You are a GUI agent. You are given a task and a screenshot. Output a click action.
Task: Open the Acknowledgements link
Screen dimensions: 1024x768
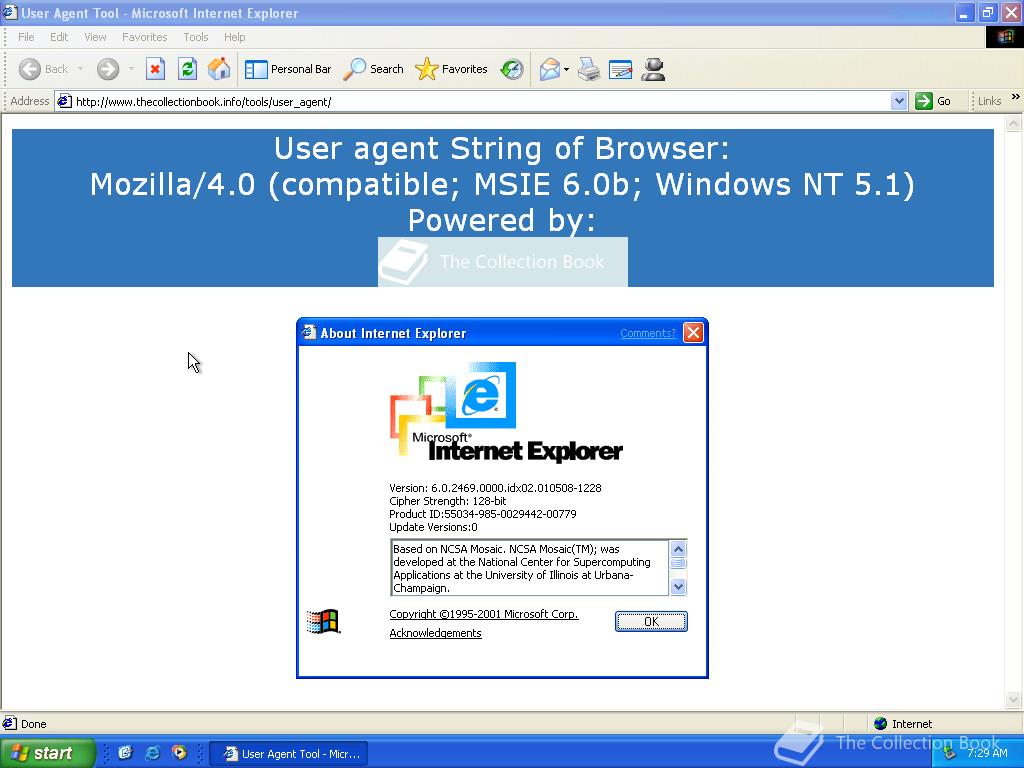[x=436, y=633]
